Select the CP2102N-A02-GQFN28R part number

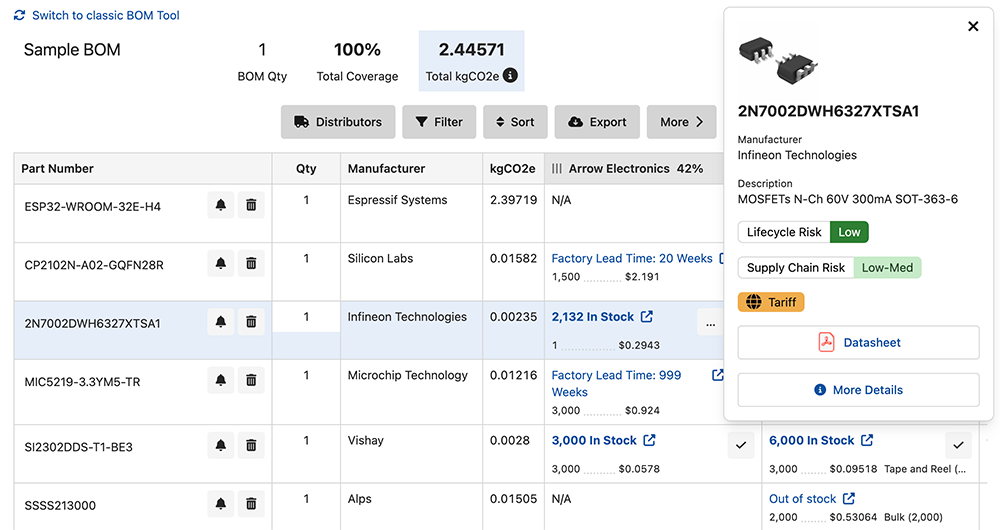coord(94,265)
